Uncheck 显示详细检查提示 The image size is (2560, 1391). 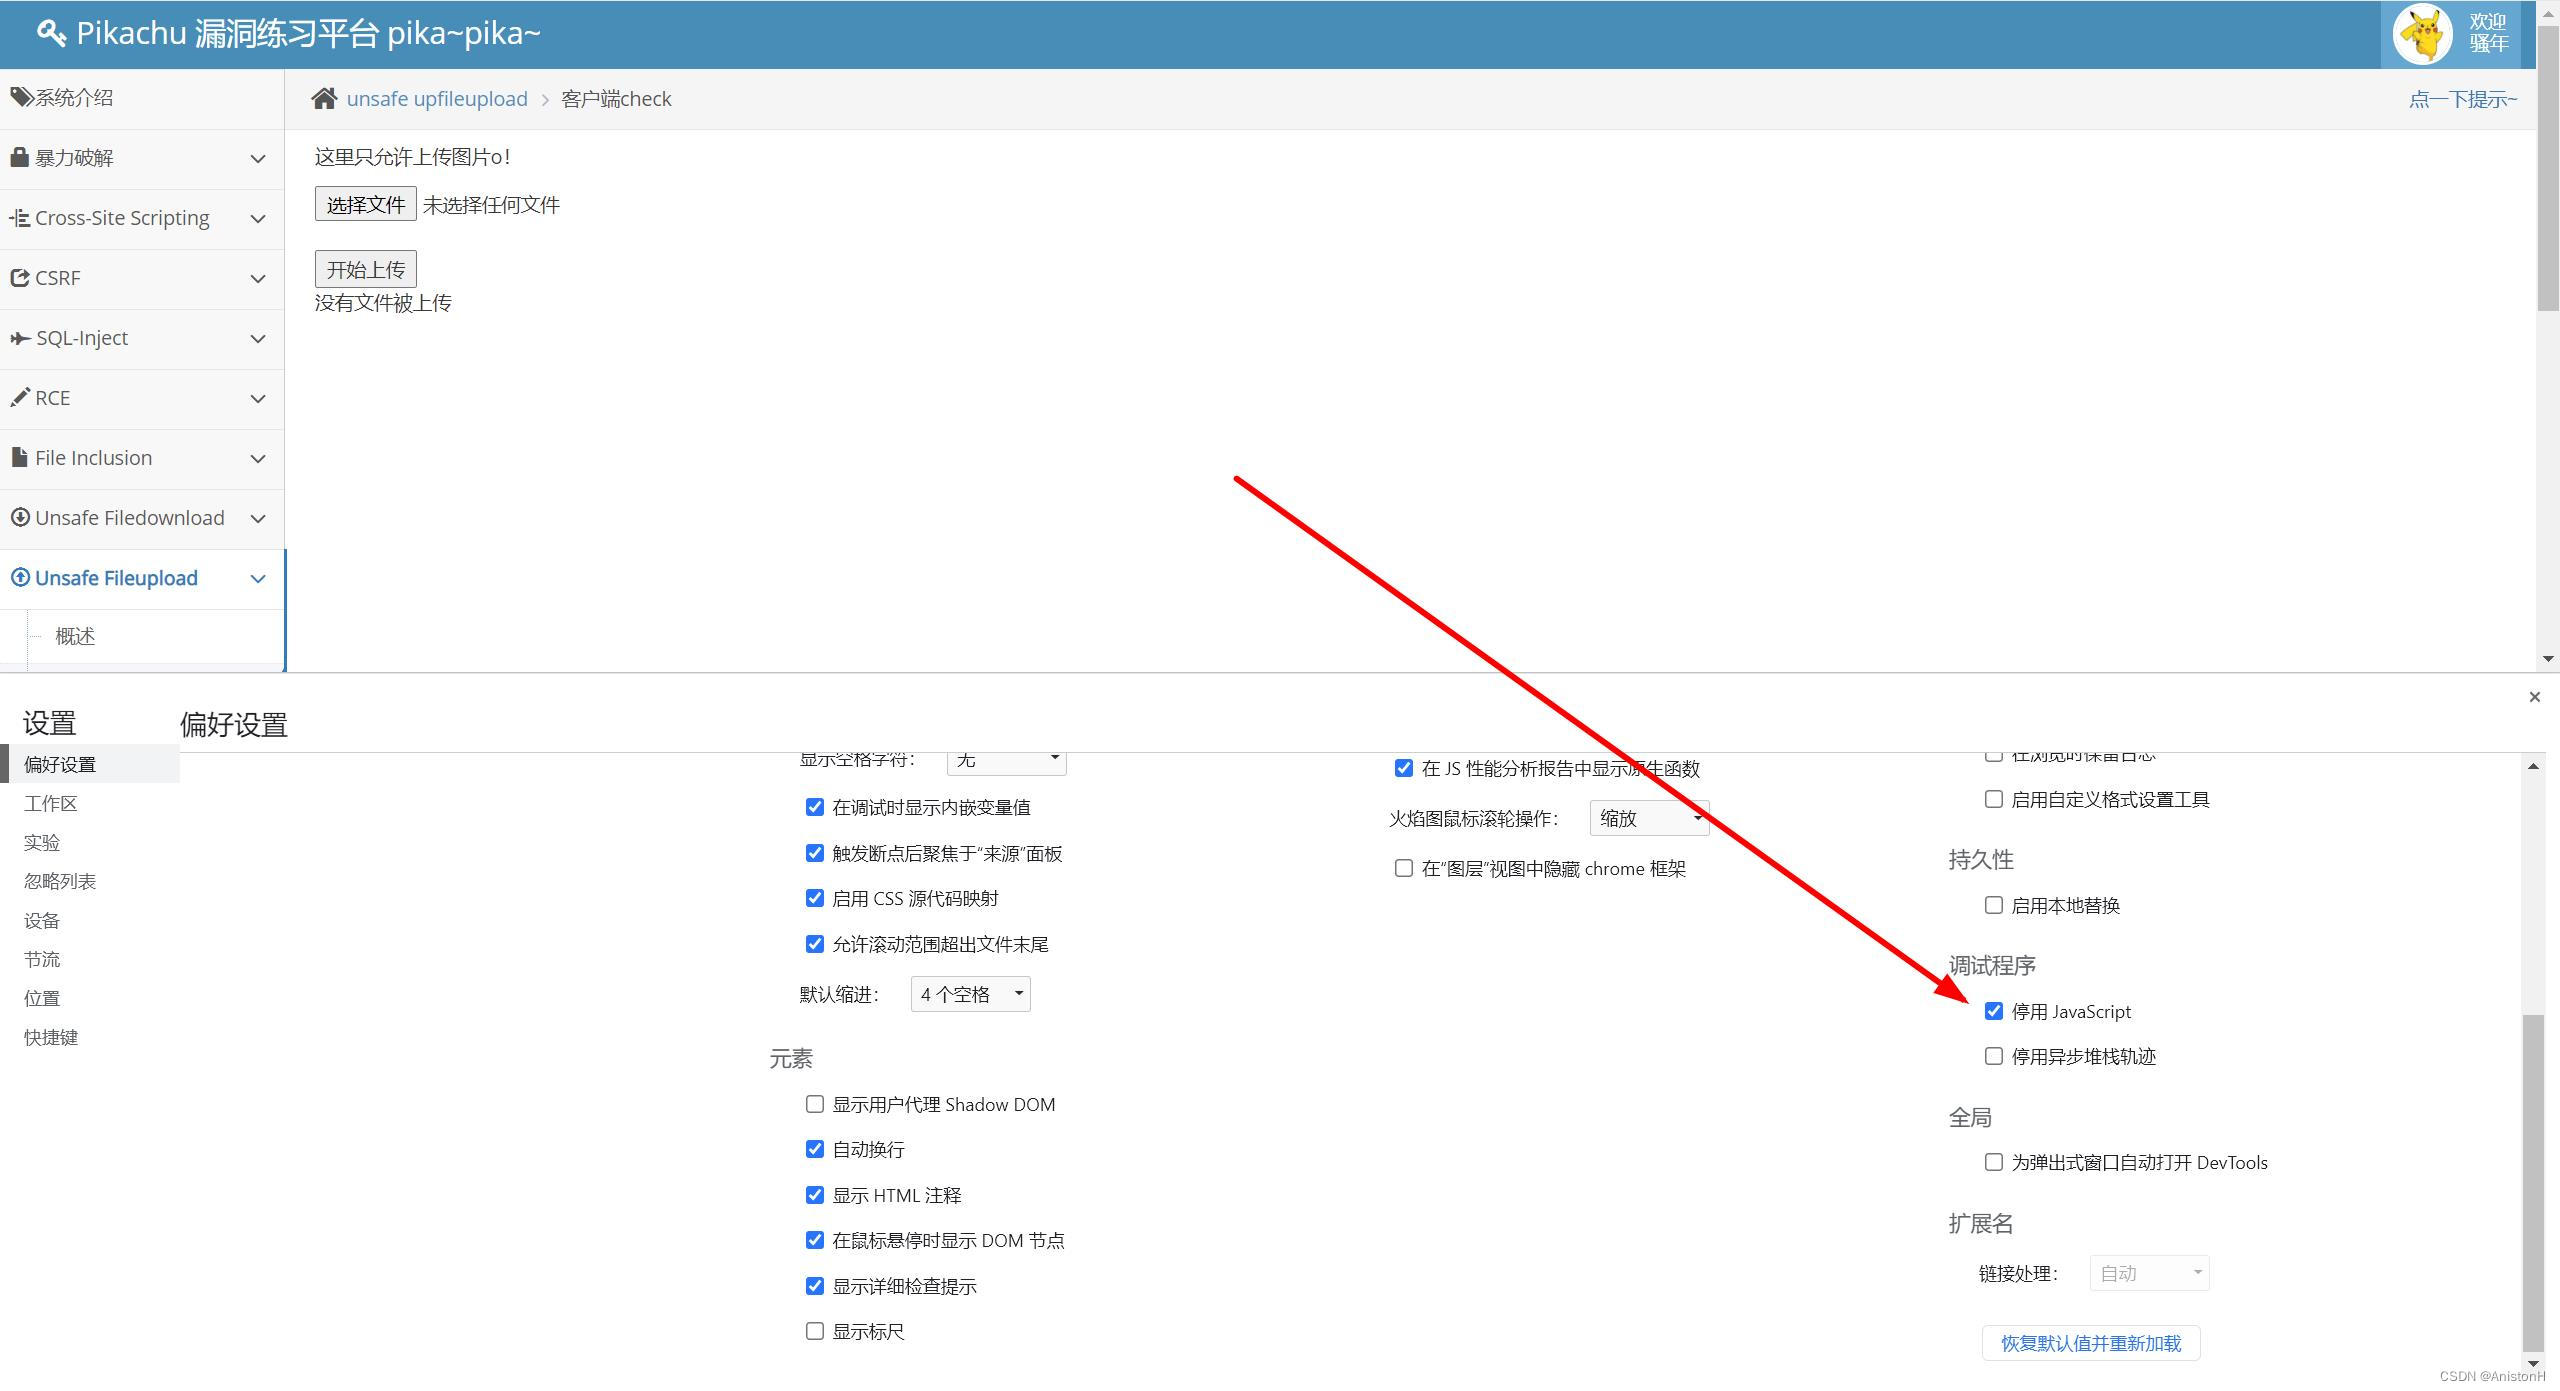tap(815, 1286)
